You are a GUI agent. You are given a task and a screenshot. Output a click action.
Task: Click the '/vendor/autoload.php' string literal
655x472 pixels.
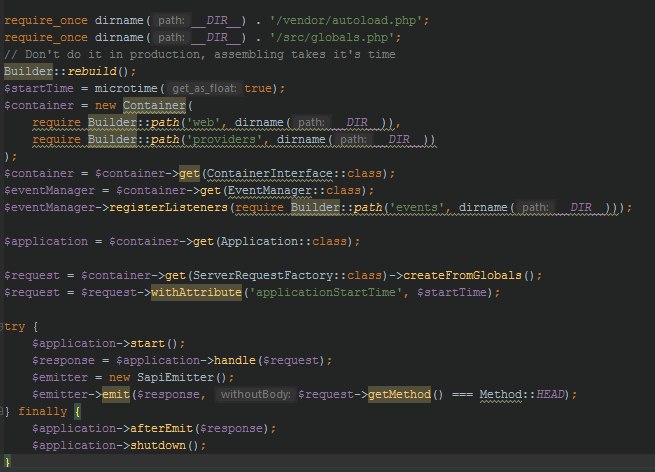346,20
